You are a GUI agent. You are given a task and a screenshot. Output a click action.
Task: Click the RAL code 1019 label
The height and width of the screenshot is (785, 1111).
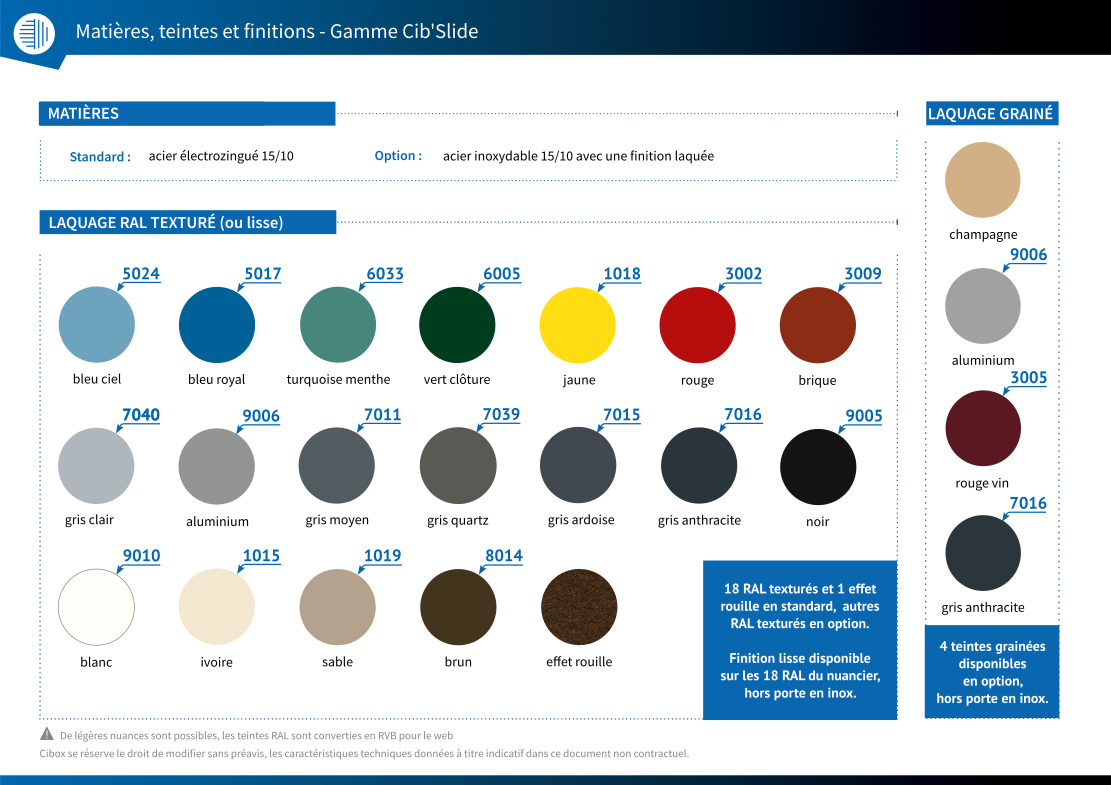(383, 555)
